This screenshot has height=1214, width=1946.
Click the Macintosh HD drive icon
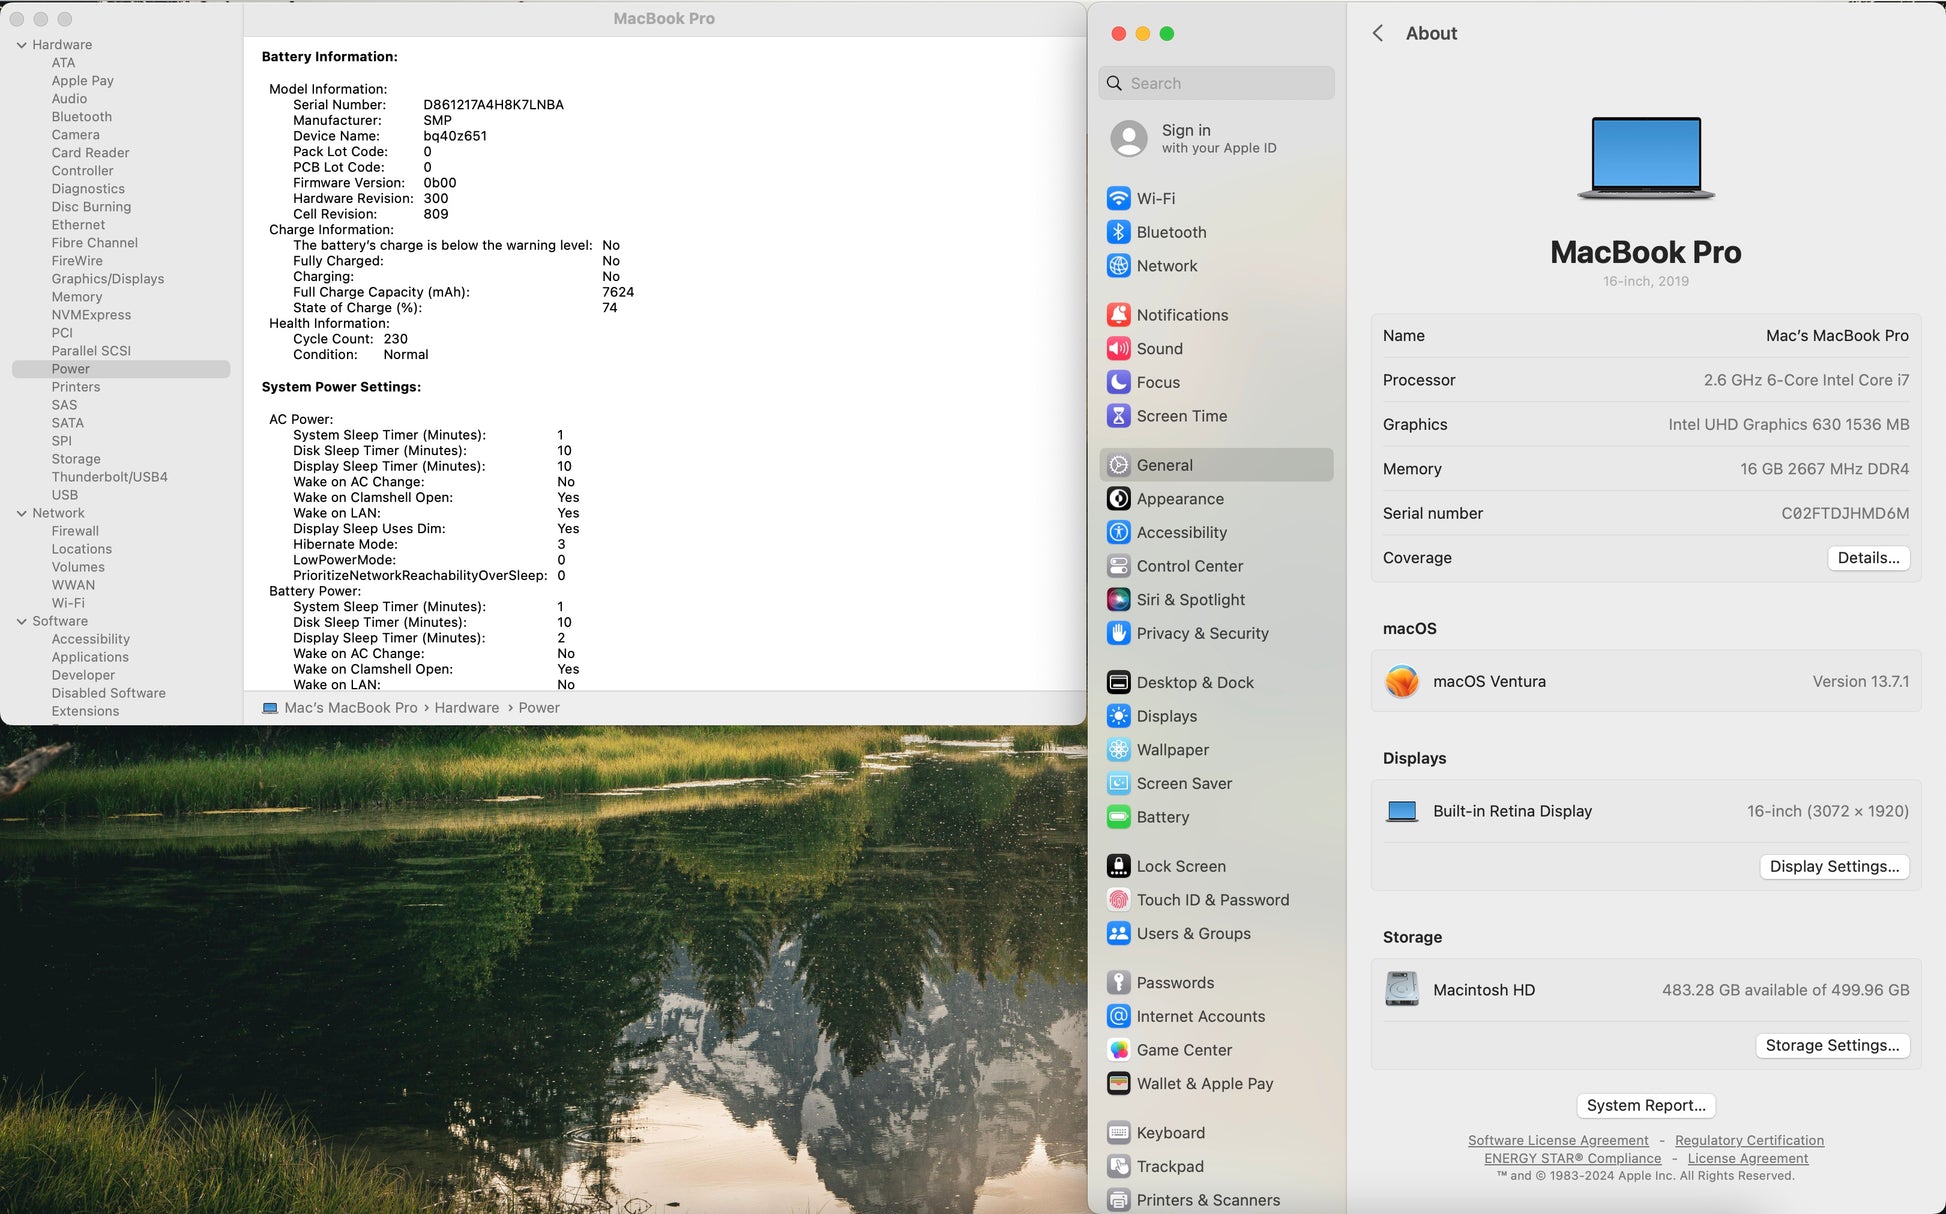(1401, 989)
